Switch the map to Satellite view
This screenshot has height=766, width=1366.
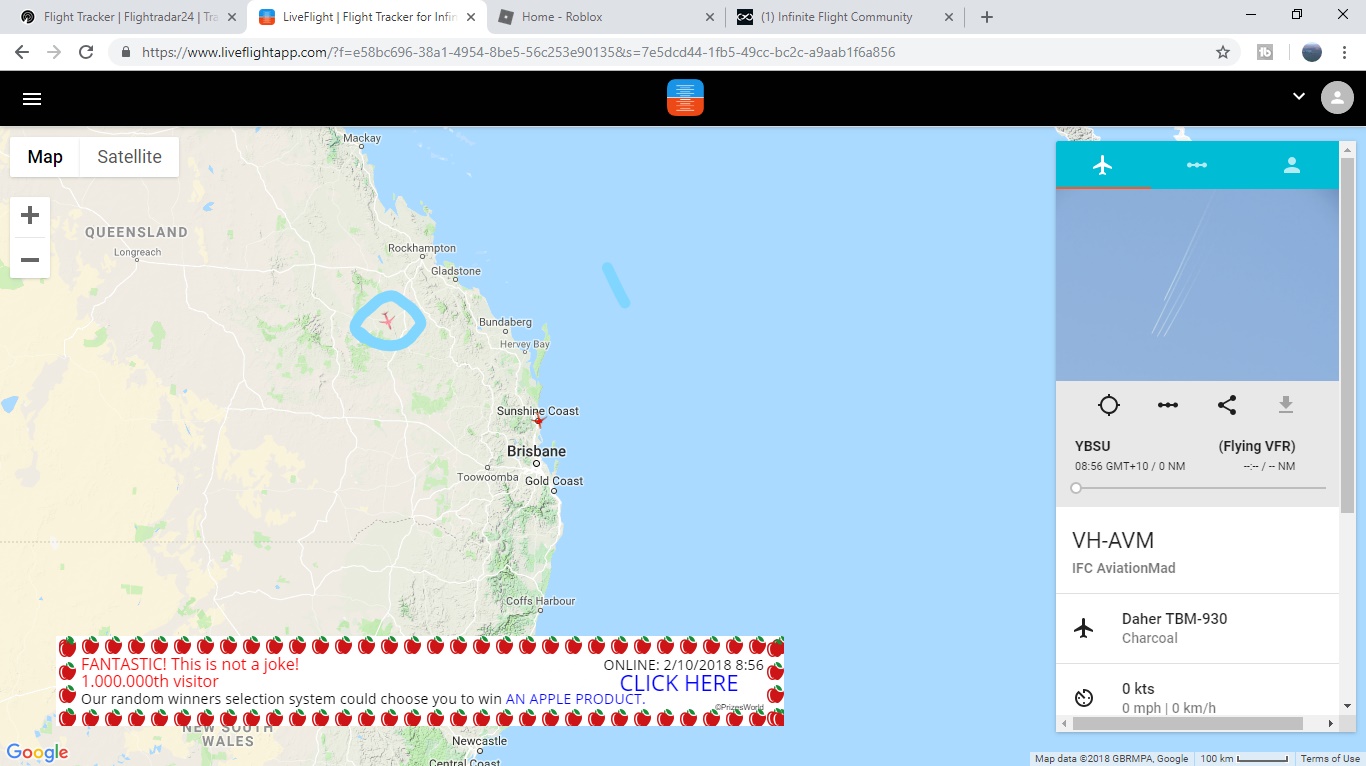pos(129,157)
